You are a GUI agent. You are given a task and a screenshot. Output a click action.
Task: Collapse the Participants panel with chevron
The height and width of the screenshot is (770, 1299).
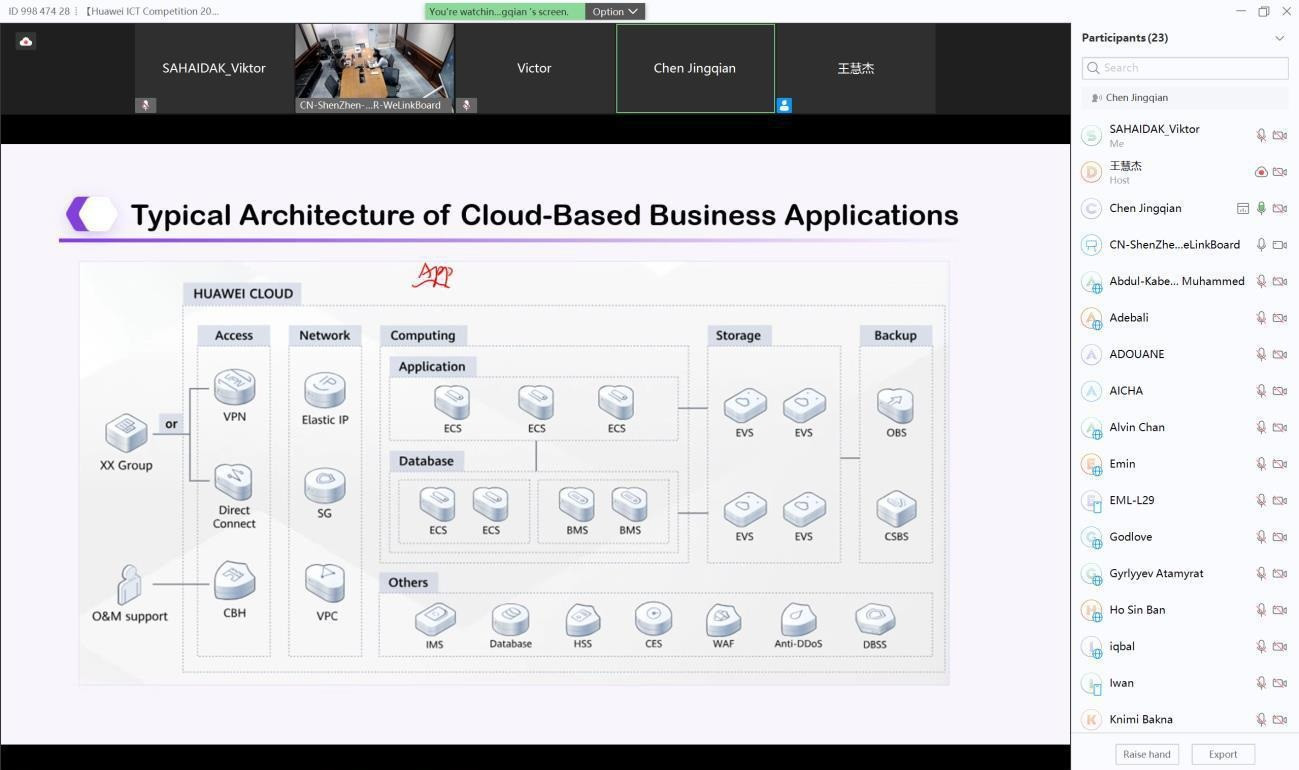pos(1279,38)
